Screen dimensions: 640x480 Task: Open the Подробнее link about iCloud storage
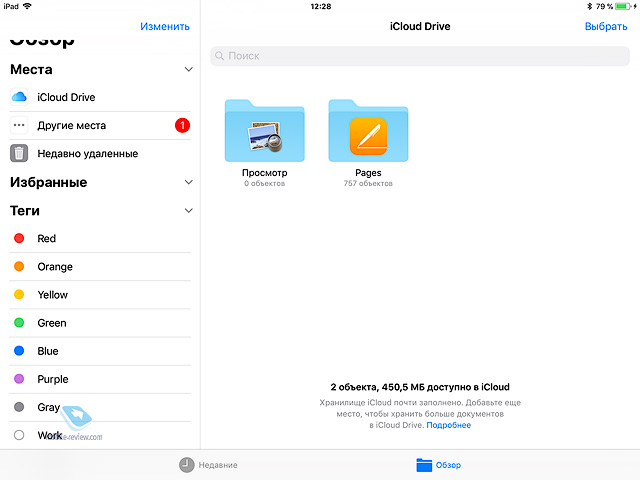click(449, 425)
